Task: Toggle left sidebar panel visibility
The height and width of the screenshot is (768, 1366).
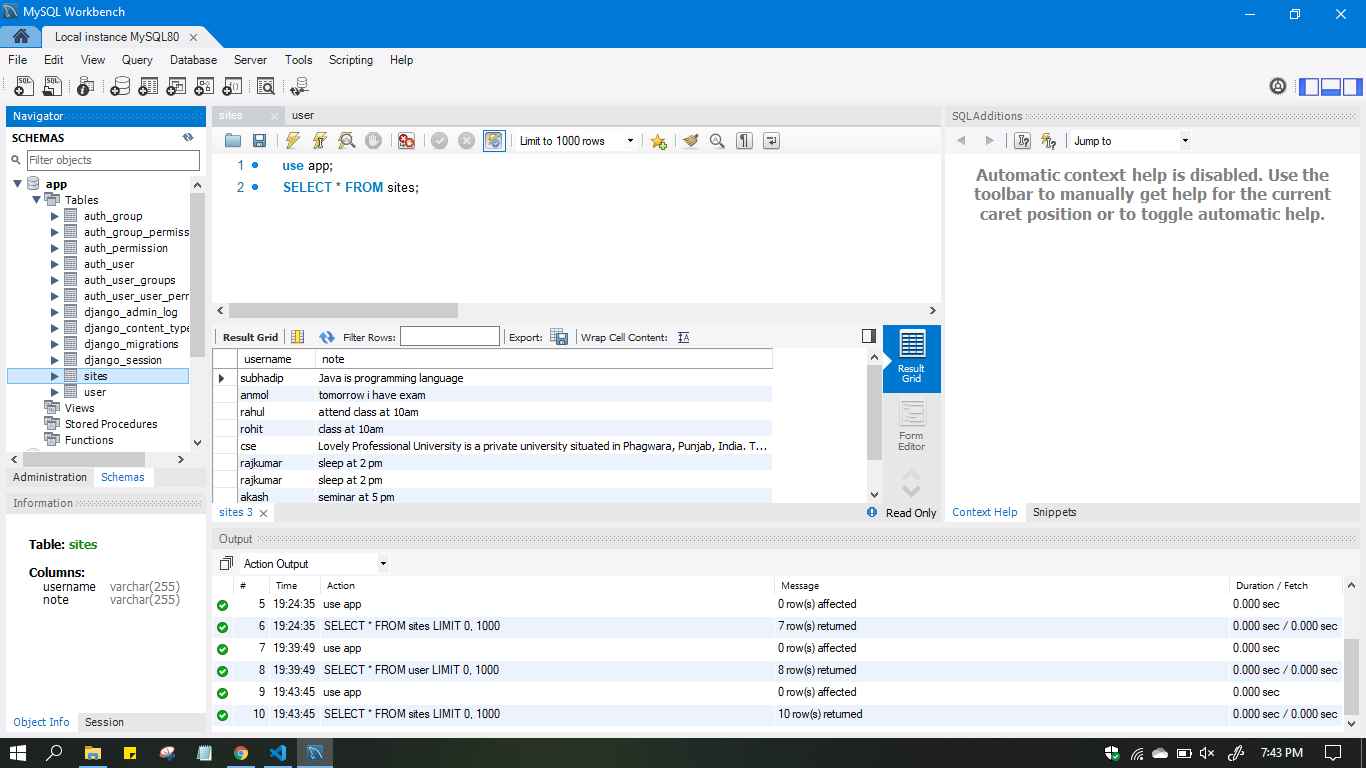Action: point(1309,86)
